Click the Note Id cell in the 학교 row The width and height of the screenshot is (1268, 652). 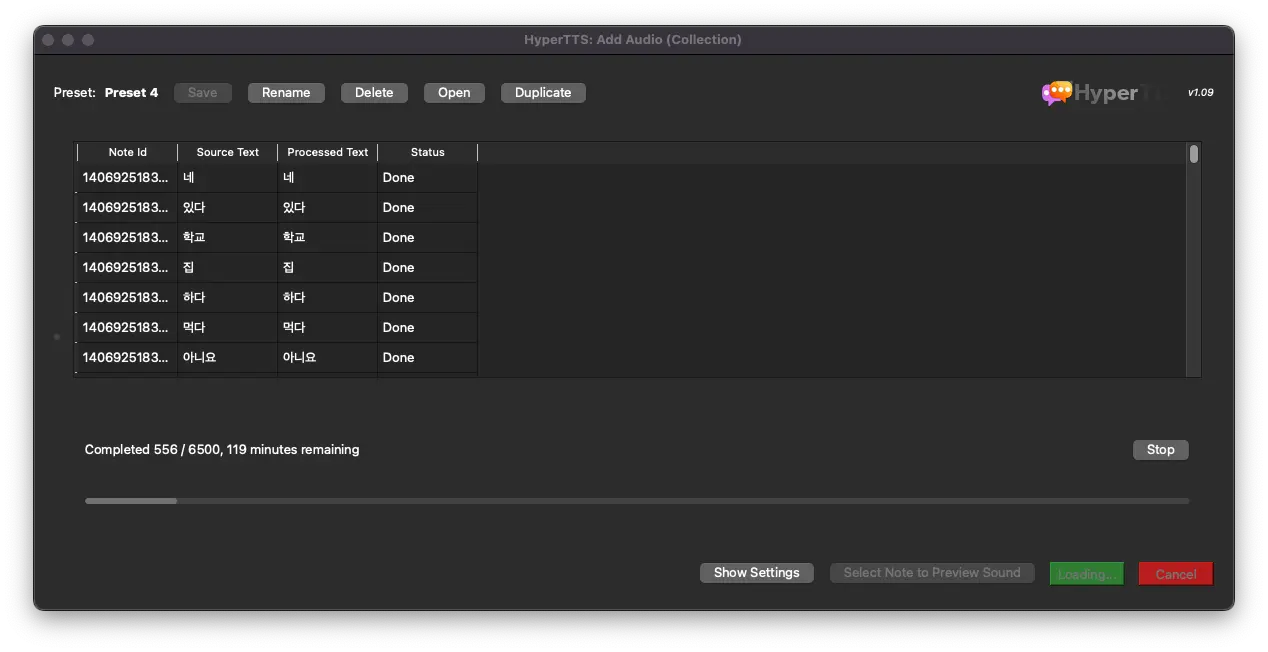(x=127, y=238)
